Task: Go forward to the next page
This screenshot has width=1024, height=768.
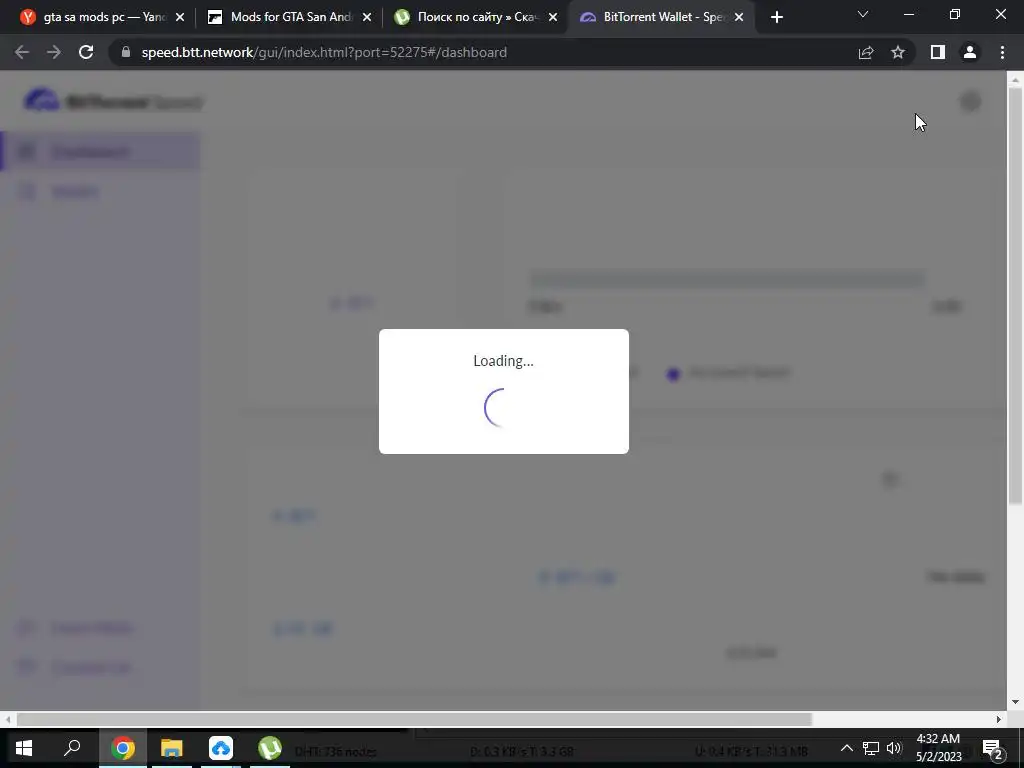Action: tap(54, 52)
